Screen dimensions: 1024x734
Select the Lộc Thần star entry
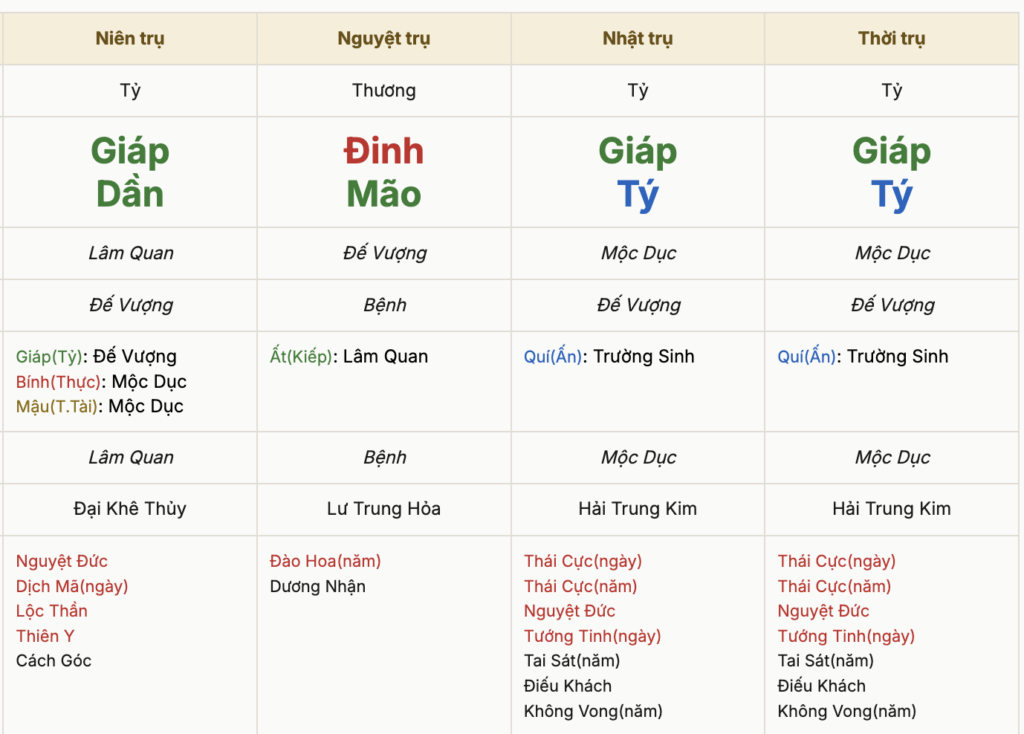[x=52, y=611]
